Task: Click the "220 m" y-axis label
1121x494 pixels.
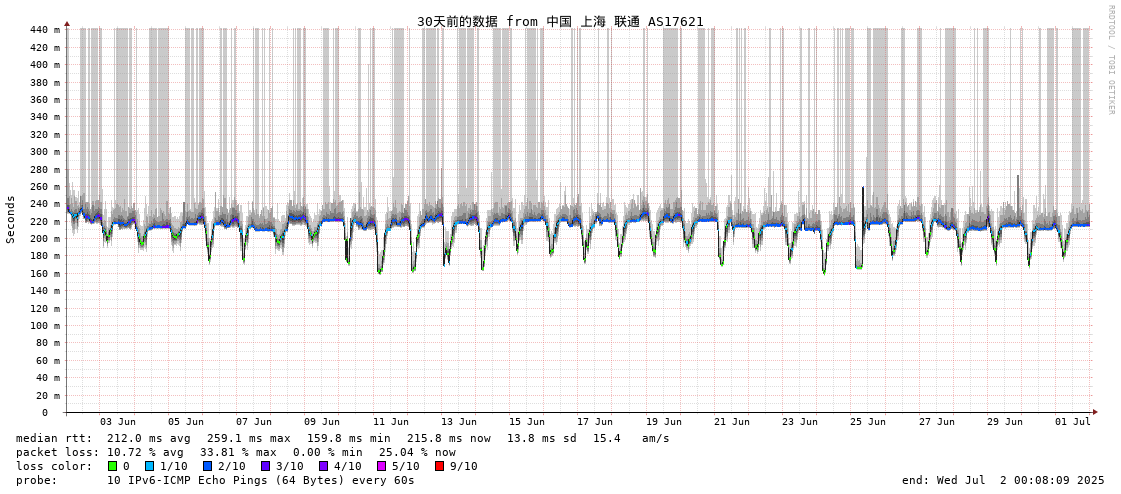Action: point(44,221)
